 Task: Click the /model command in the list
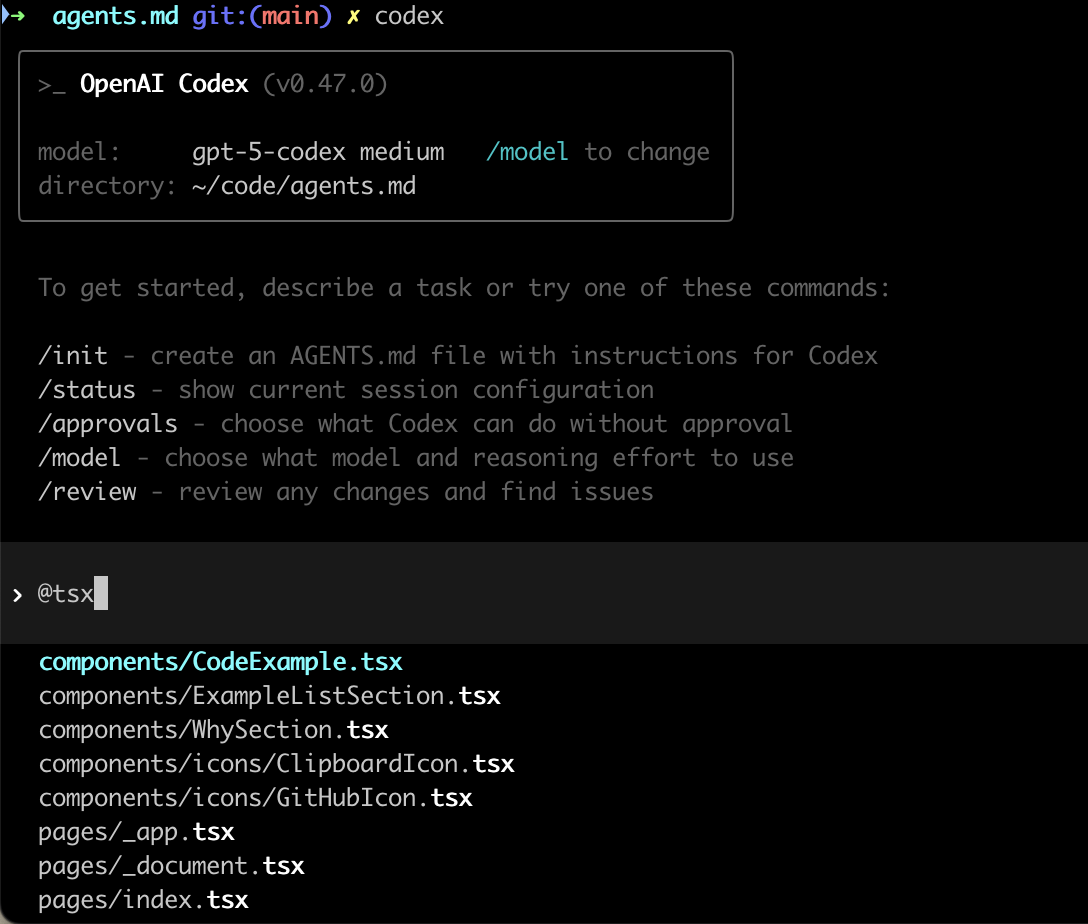pos(80,458)
